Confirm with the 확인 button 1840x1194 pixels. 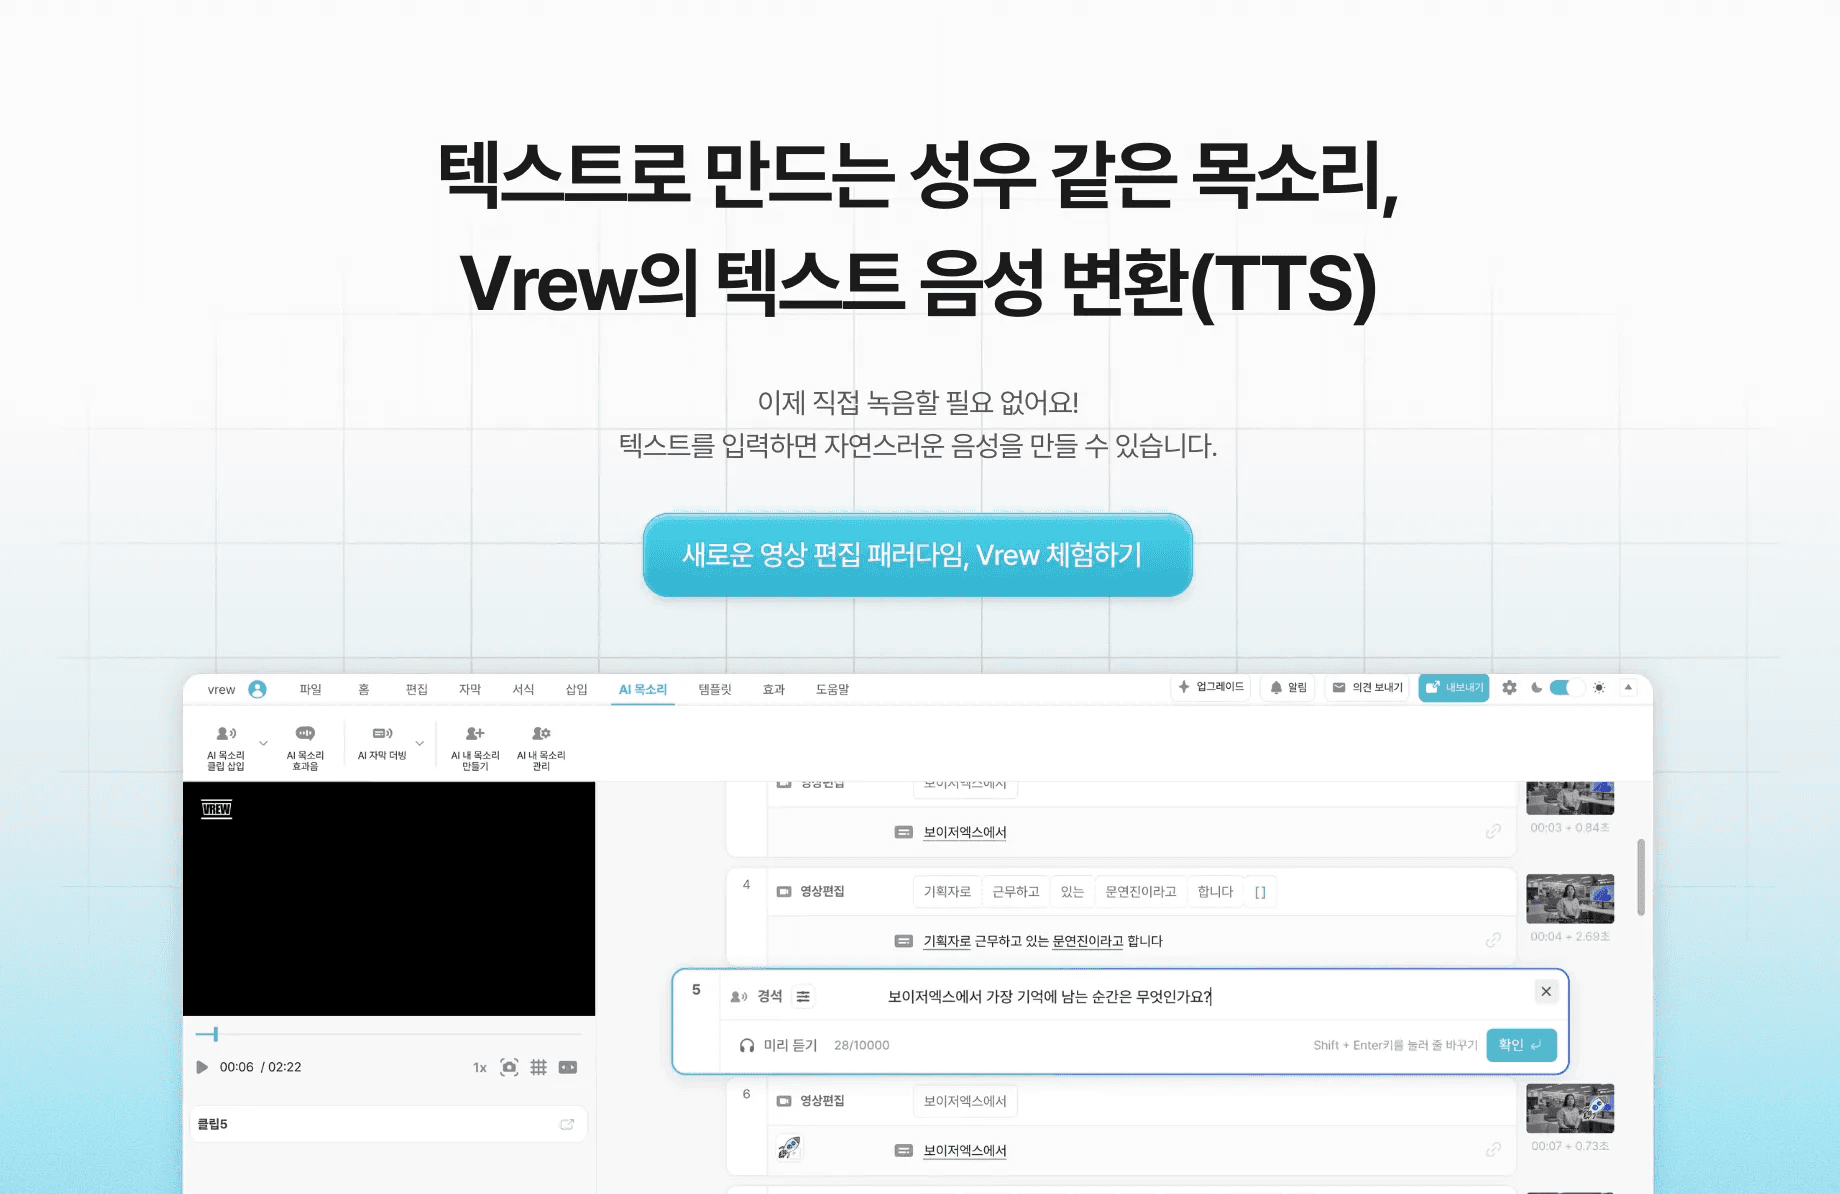(x=1521, y=1045)
